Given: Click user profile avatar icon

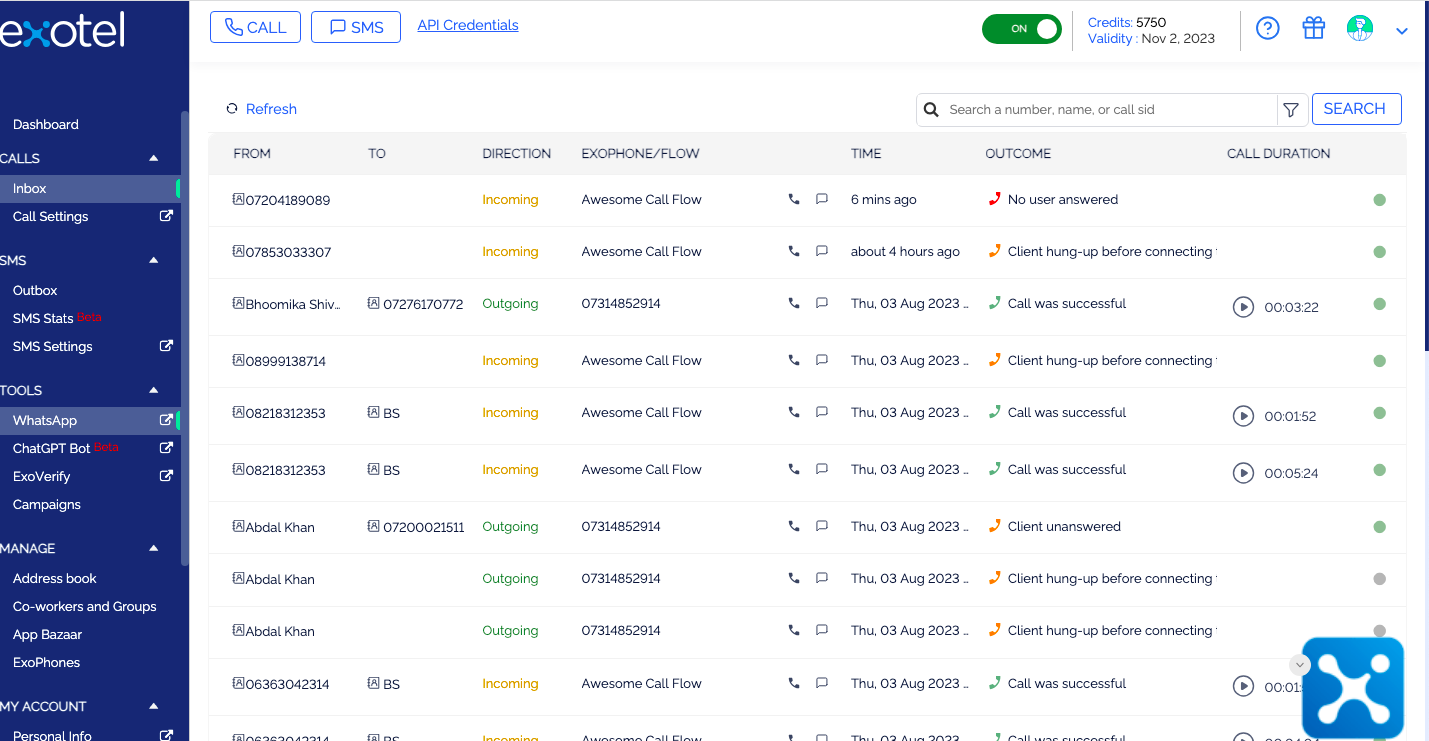Looking at the screenshot, I should (x=1359, y=29).
